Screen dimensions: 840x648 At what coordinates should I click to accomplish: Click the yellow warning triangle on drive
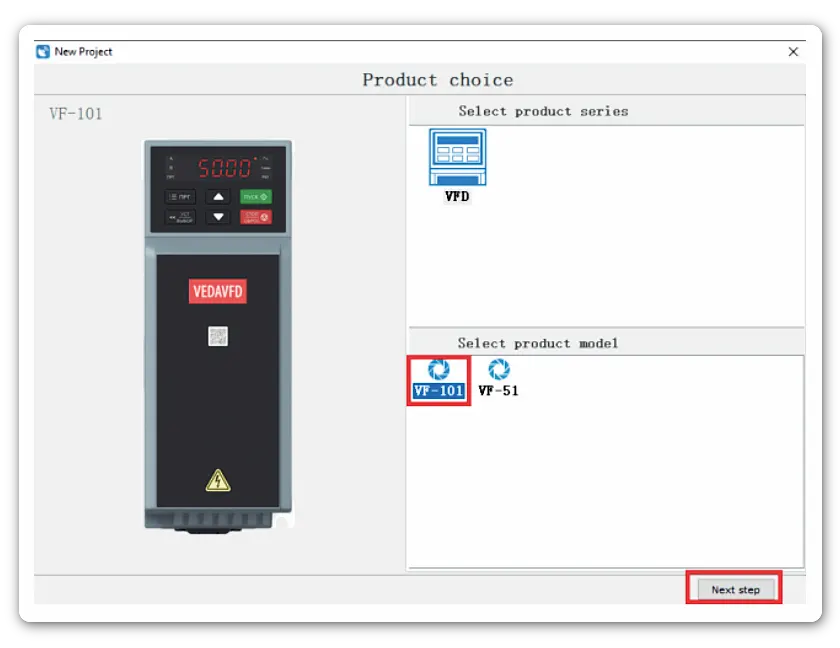click(218, 481)
